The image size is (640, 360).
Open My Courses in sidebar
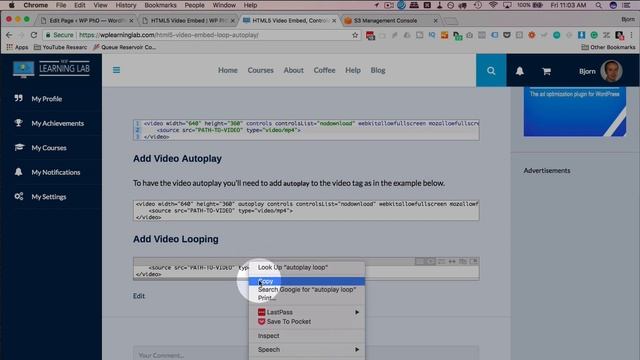point(49,148)
